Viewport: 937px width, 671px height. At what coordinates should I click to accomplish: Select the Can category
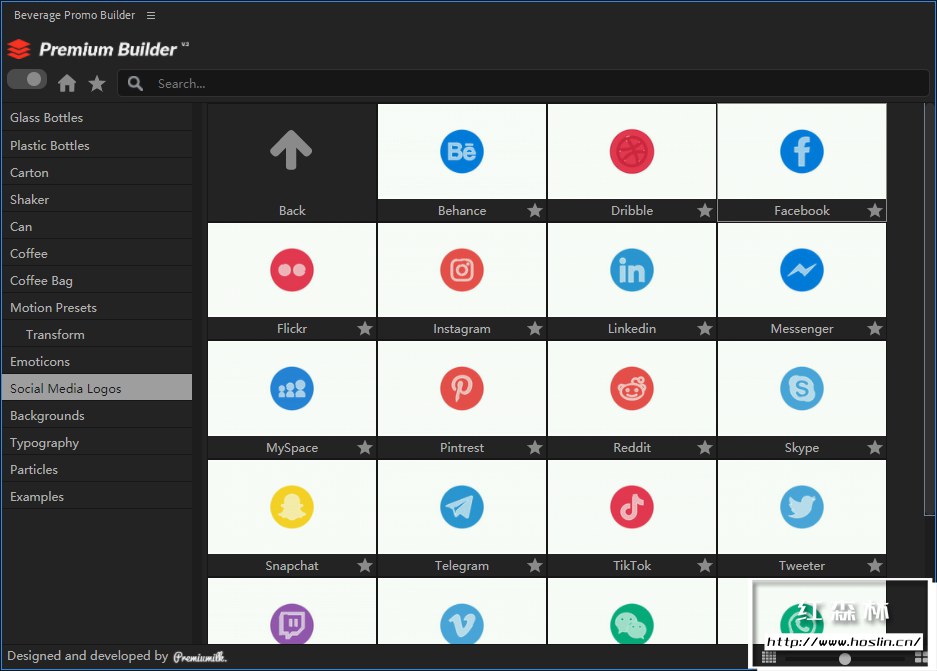[x=97, y=226]
